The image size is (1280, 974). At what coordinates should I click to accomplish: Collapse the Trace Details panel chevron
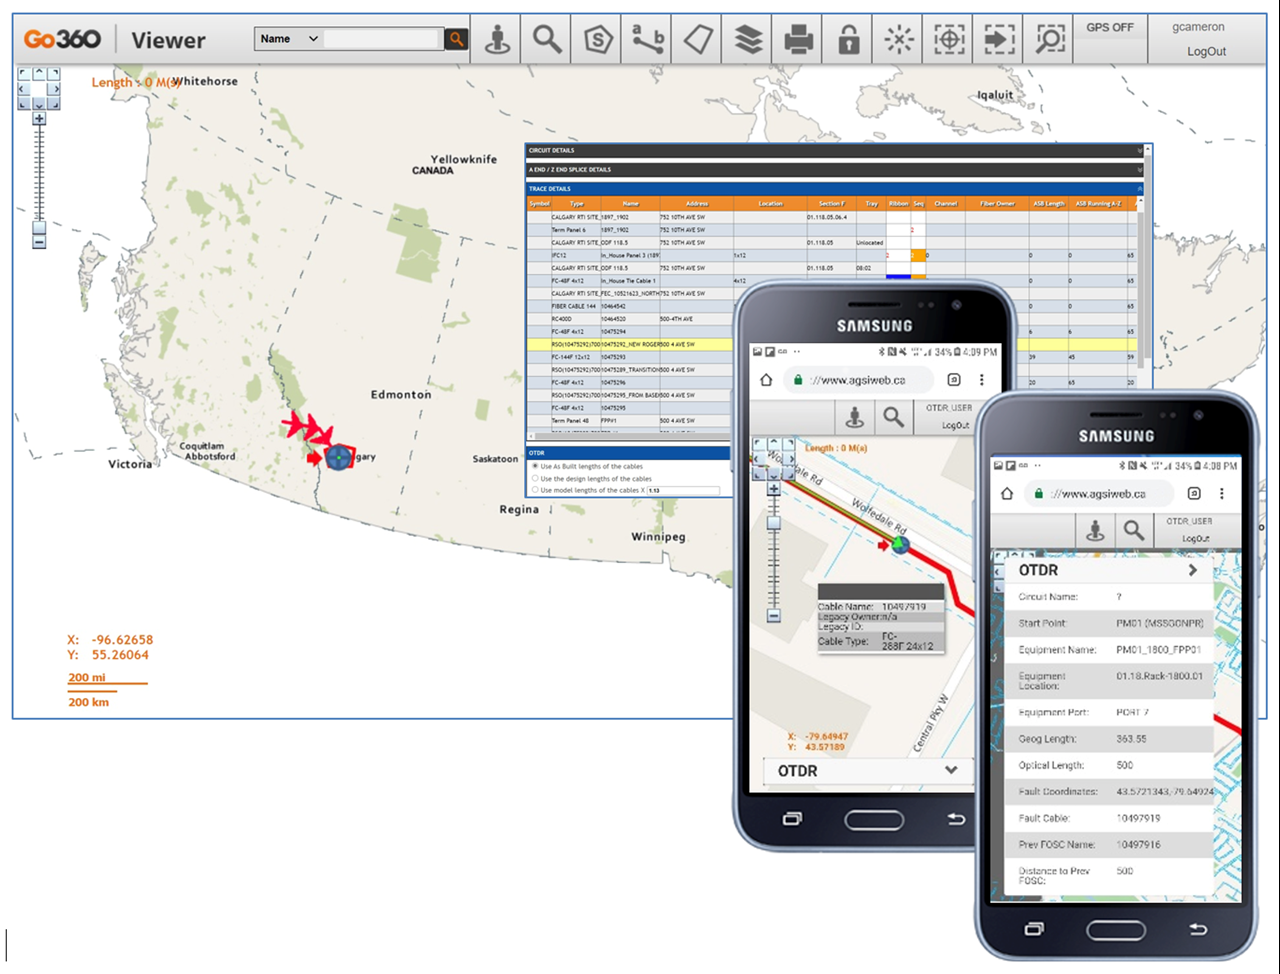[1140, 189]
